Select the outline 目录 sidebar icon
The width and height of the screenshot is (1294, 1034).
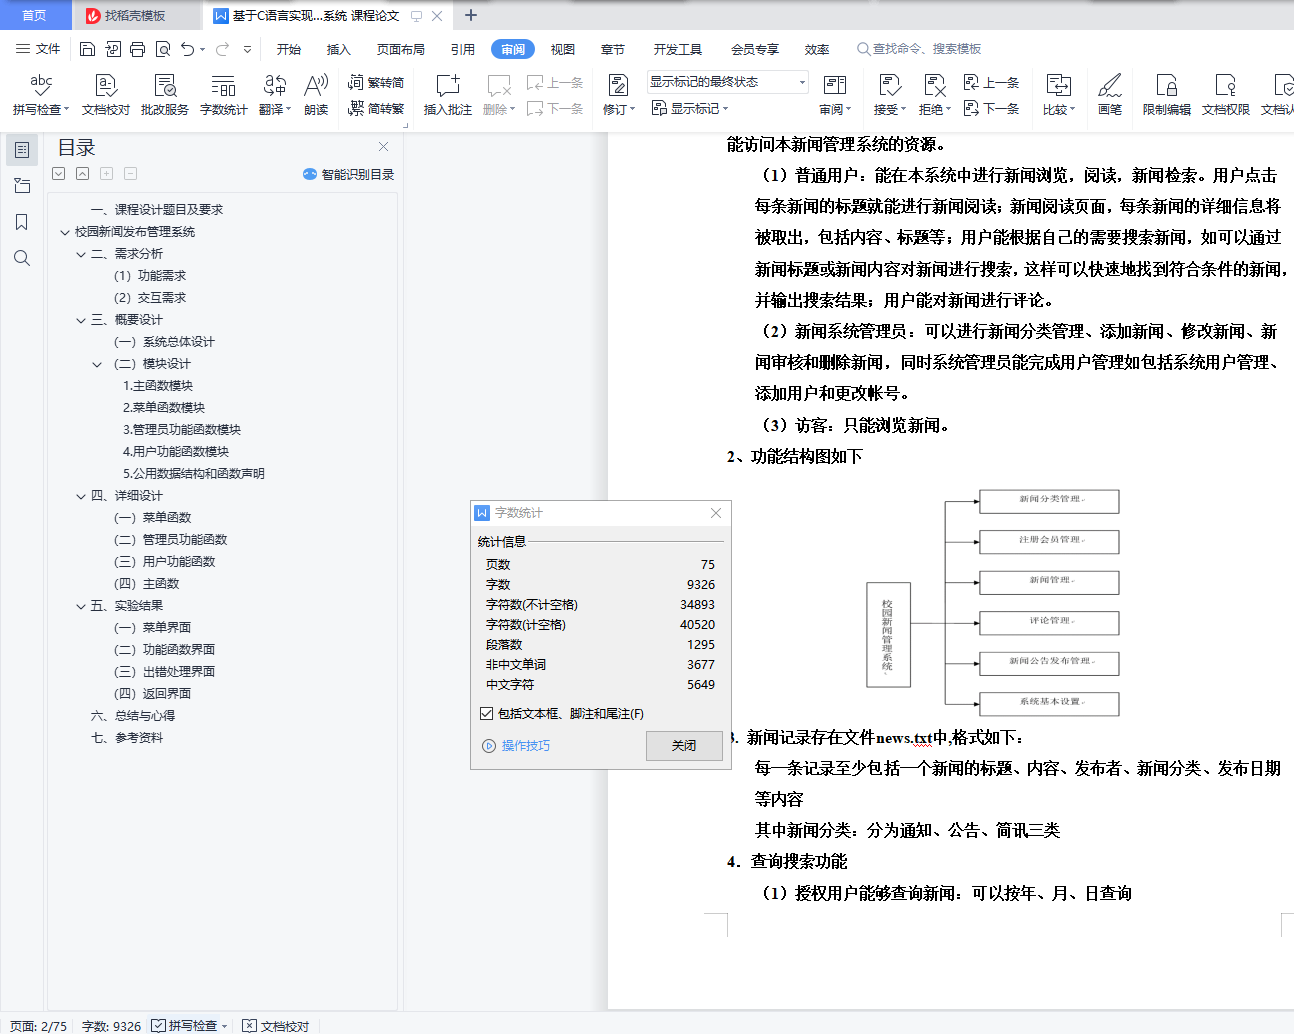(x=21, y=150)
